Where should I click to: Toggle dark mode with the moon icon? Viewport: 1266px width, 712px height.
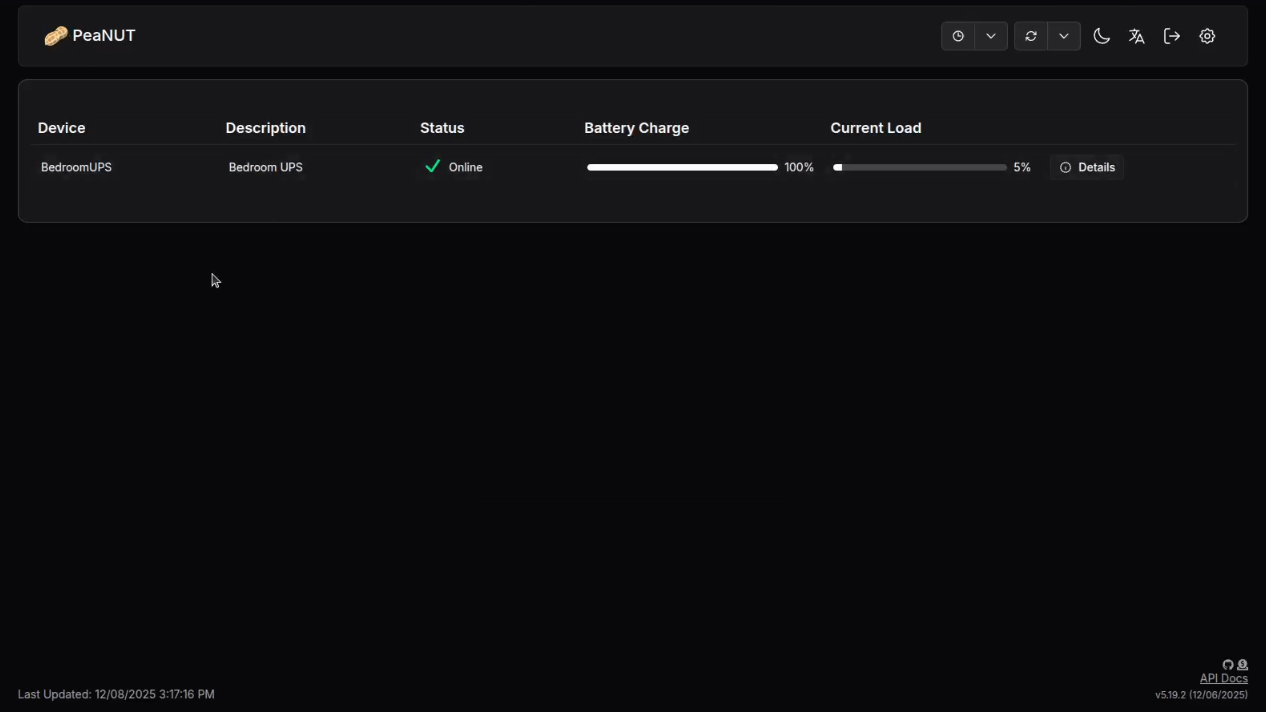tap(1101, 36)
